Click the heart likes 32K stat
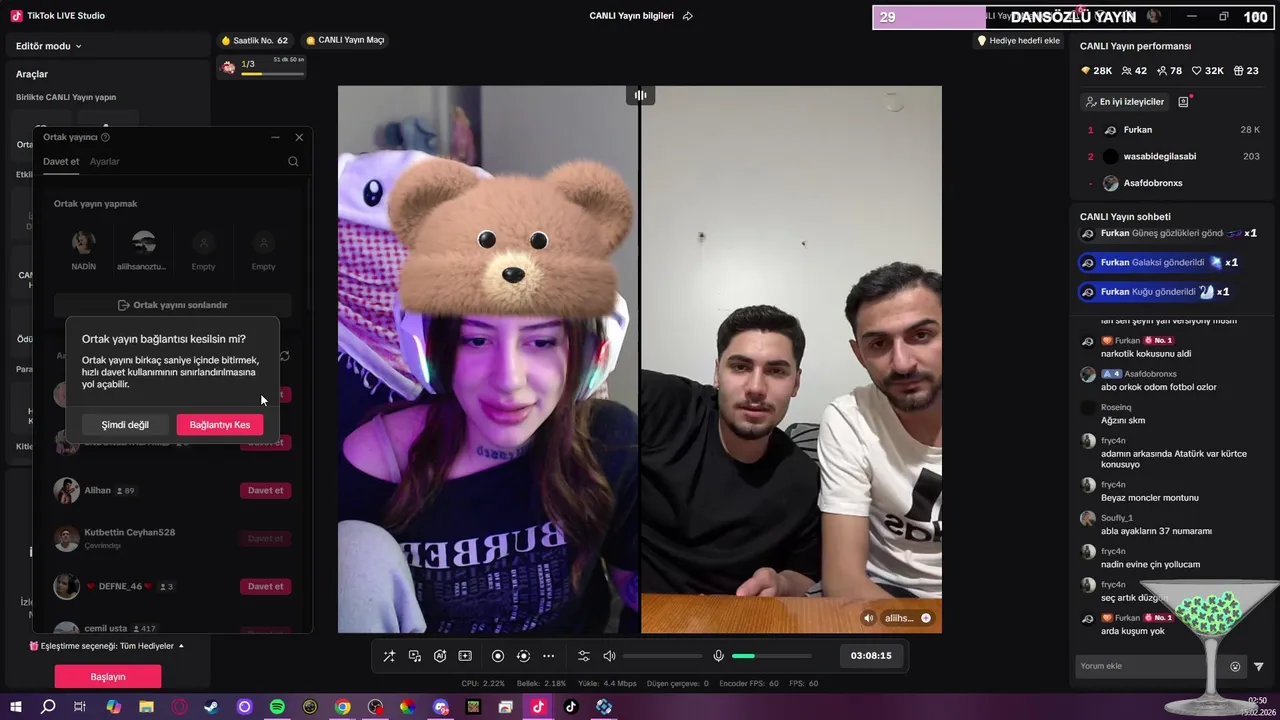 coord(1208,71)
